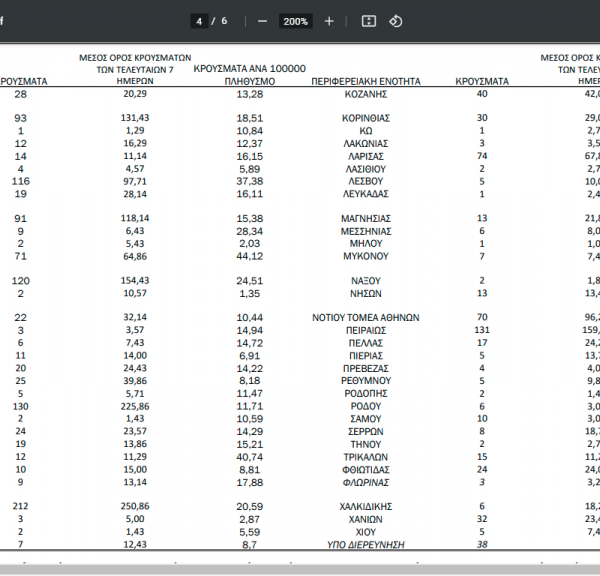This screenshot has width=600, height=576.
Task: Click the ΠΕΛΛΑΣ row name
Action: click(x=366, y=343)
